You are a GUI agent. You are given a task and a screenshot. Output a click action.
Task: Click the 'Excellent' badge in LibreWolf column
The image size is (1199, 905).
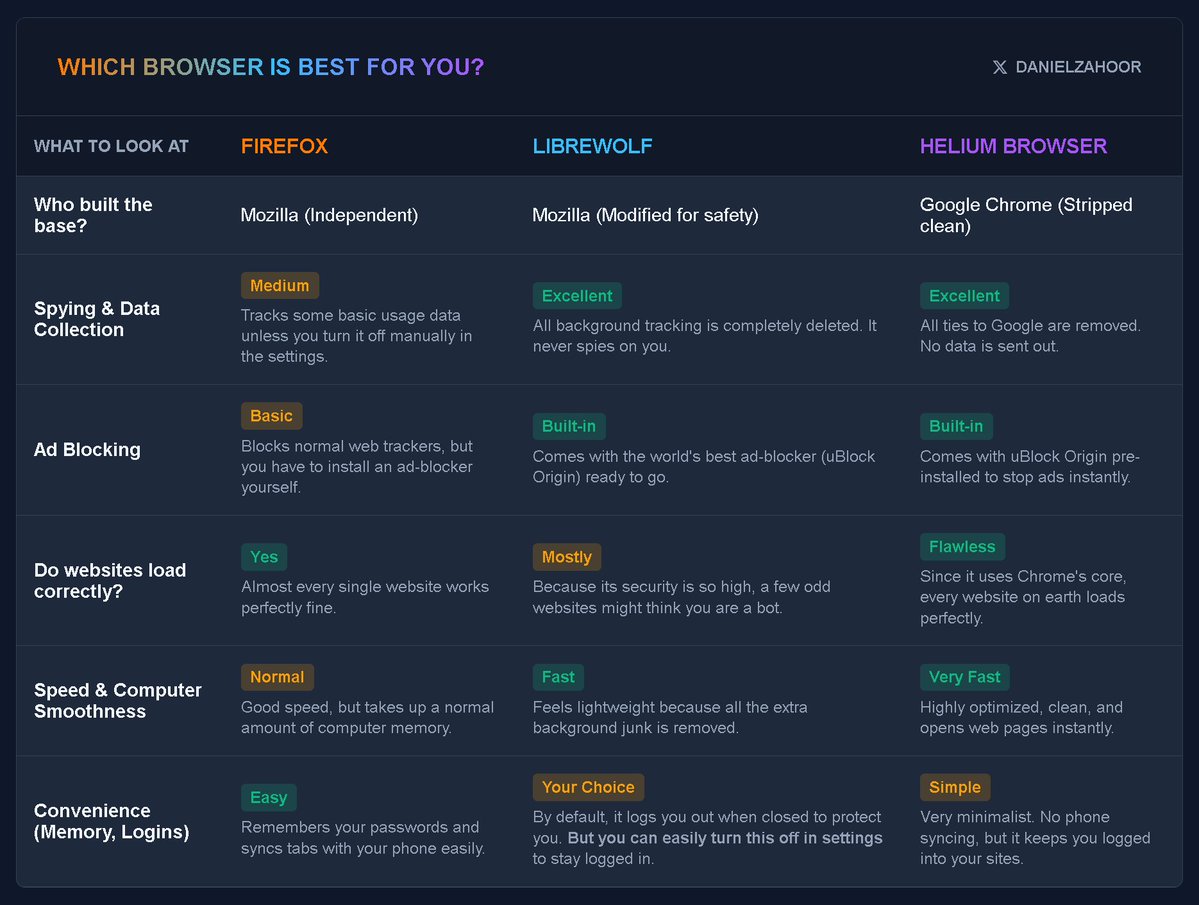coord(577,296)
